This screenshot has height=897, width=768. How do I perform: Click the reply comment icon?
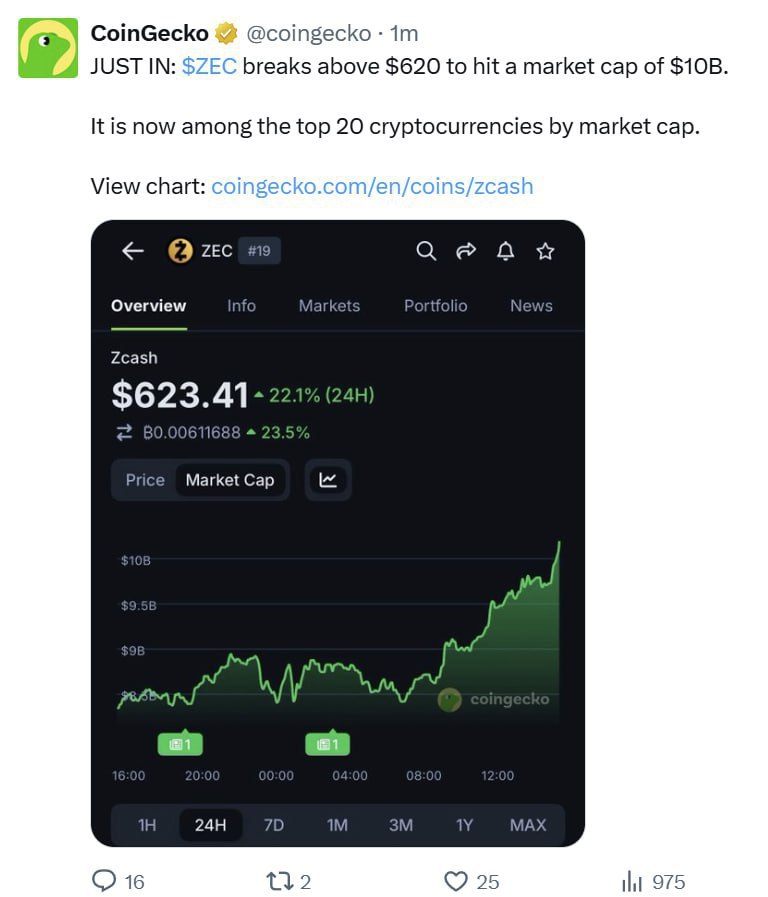pyautogui.click(x=105, y=881)
